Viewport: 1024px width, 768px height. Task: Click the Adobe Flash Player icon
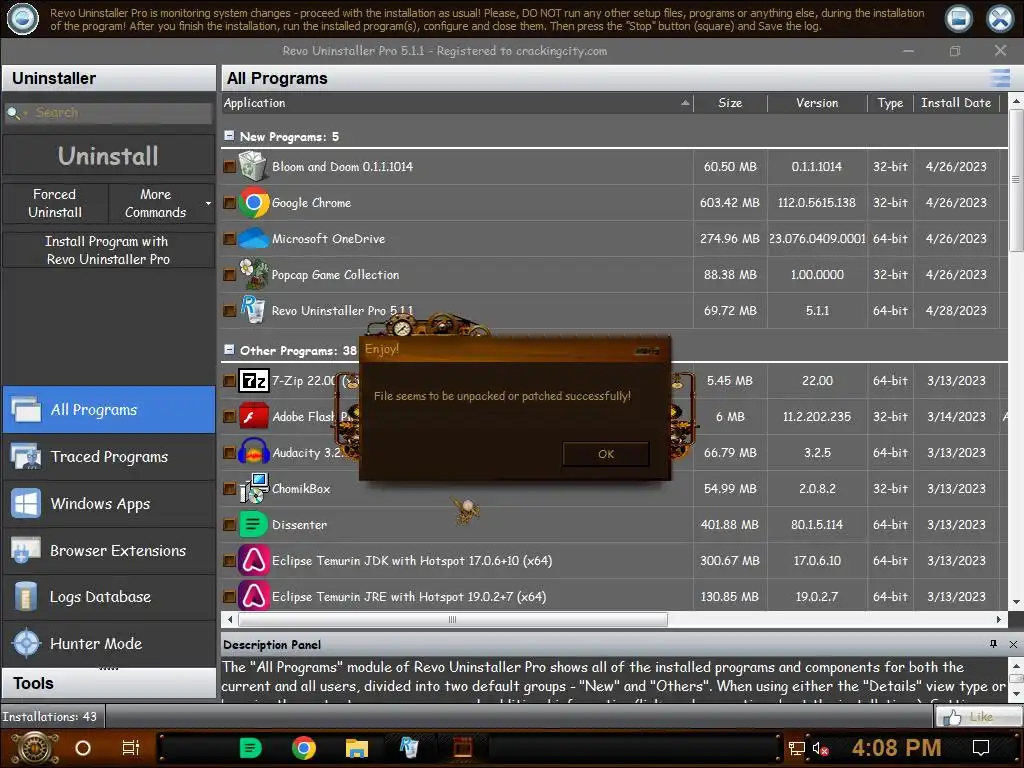(253, 416)
